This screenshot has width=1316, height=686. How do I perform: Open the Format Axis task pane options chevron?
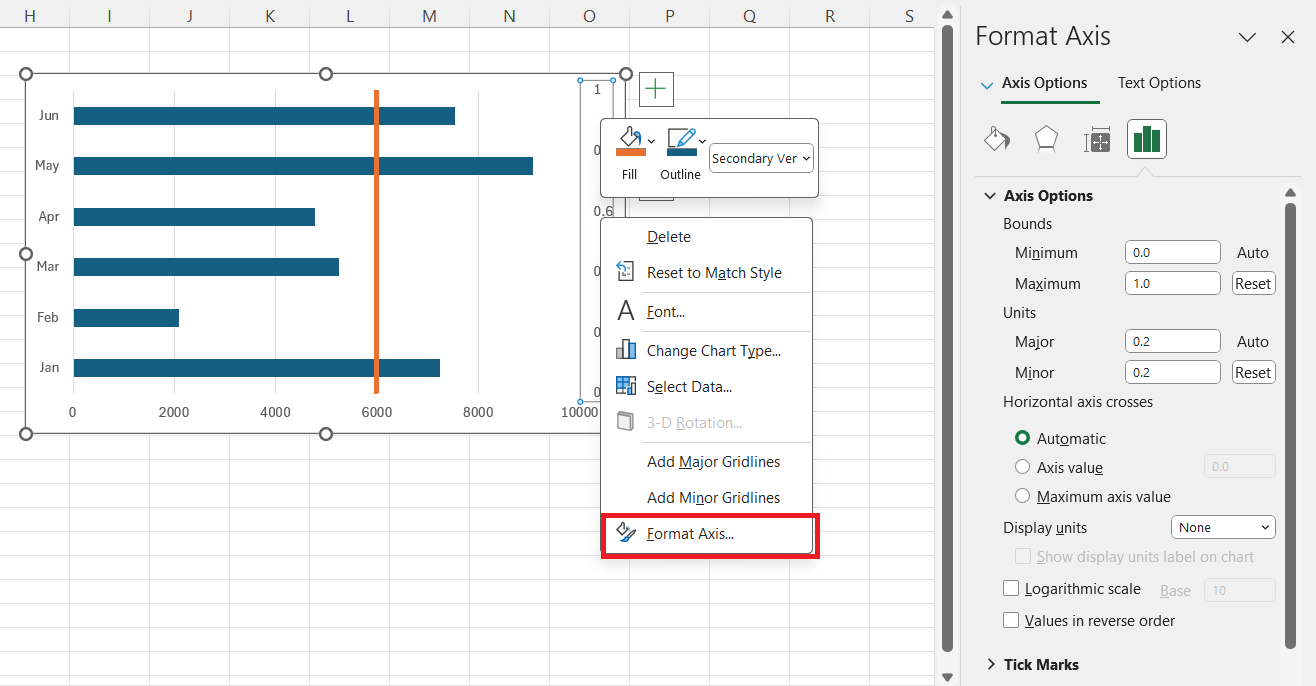click(1247, 37)
